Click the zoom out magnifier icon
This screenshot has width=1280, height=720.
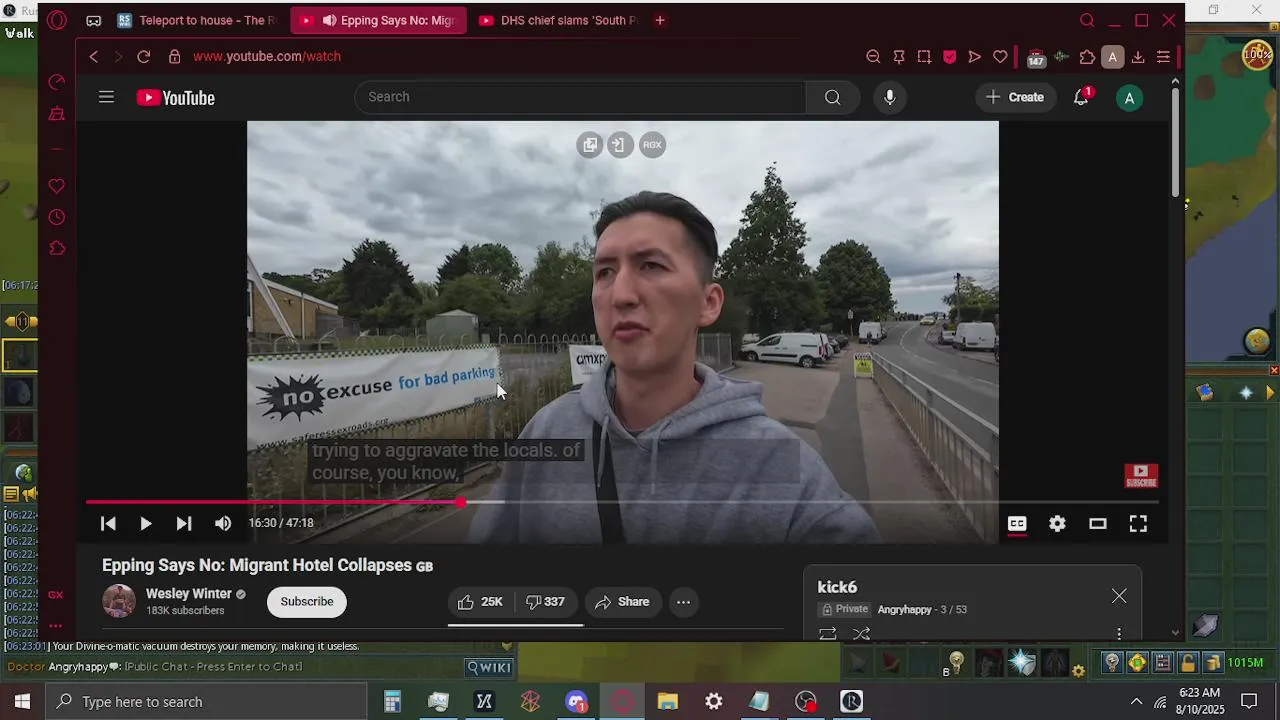pos(873,57)
